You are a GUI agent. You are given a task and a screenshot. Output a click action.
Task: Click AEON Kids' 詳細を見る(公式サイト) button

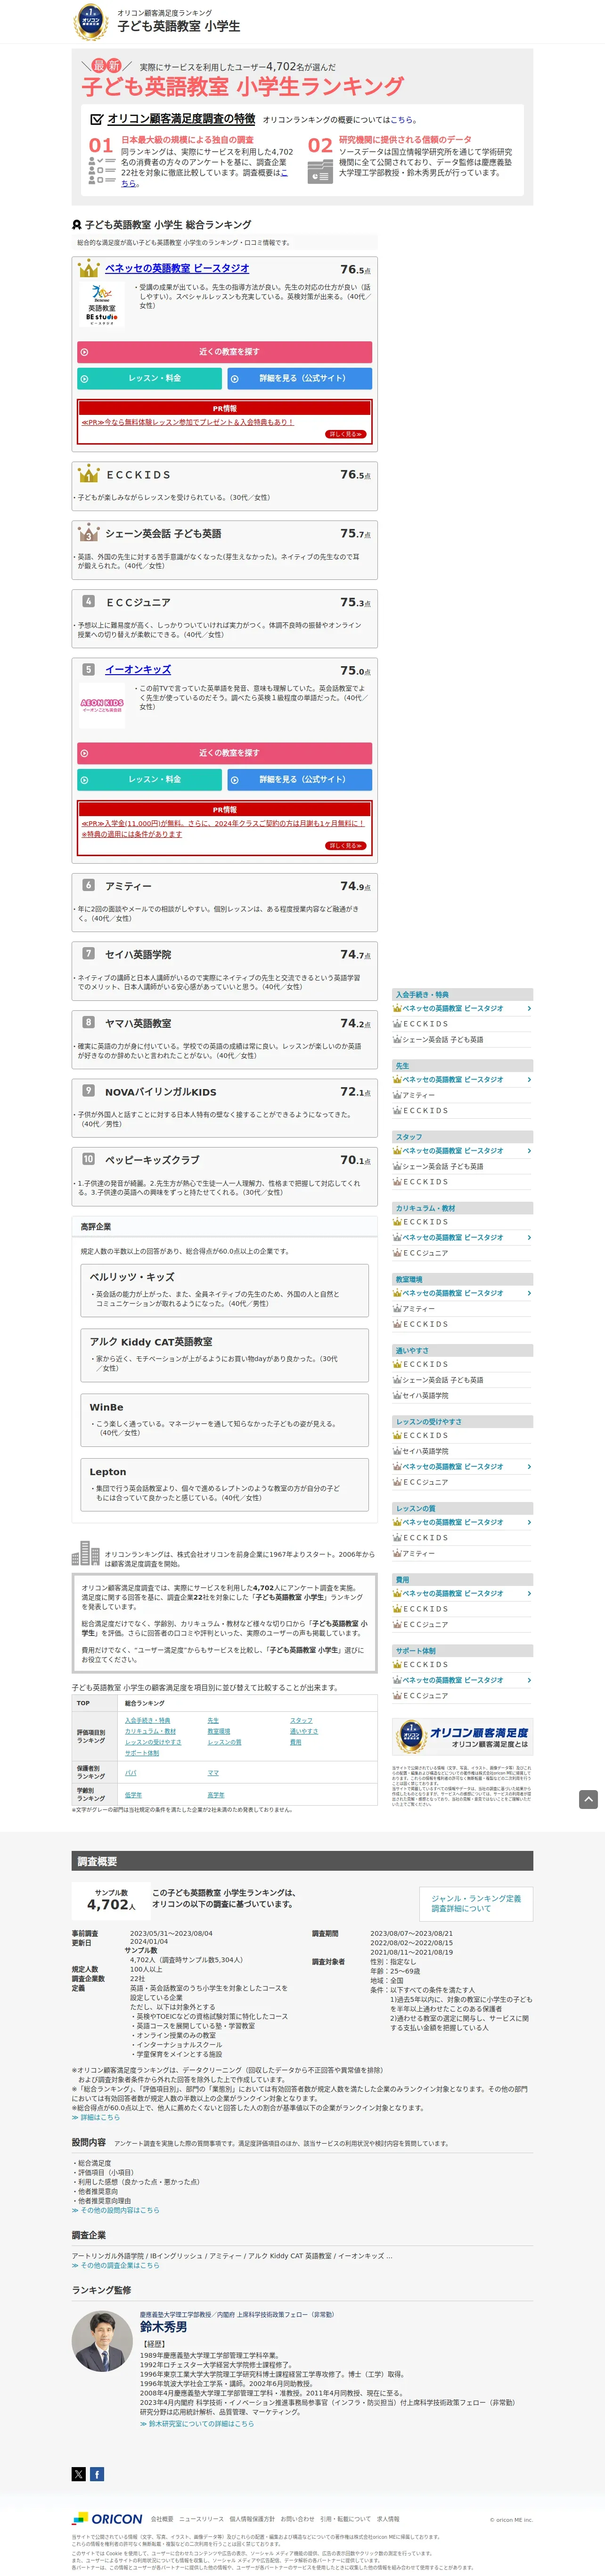point(300,779)
